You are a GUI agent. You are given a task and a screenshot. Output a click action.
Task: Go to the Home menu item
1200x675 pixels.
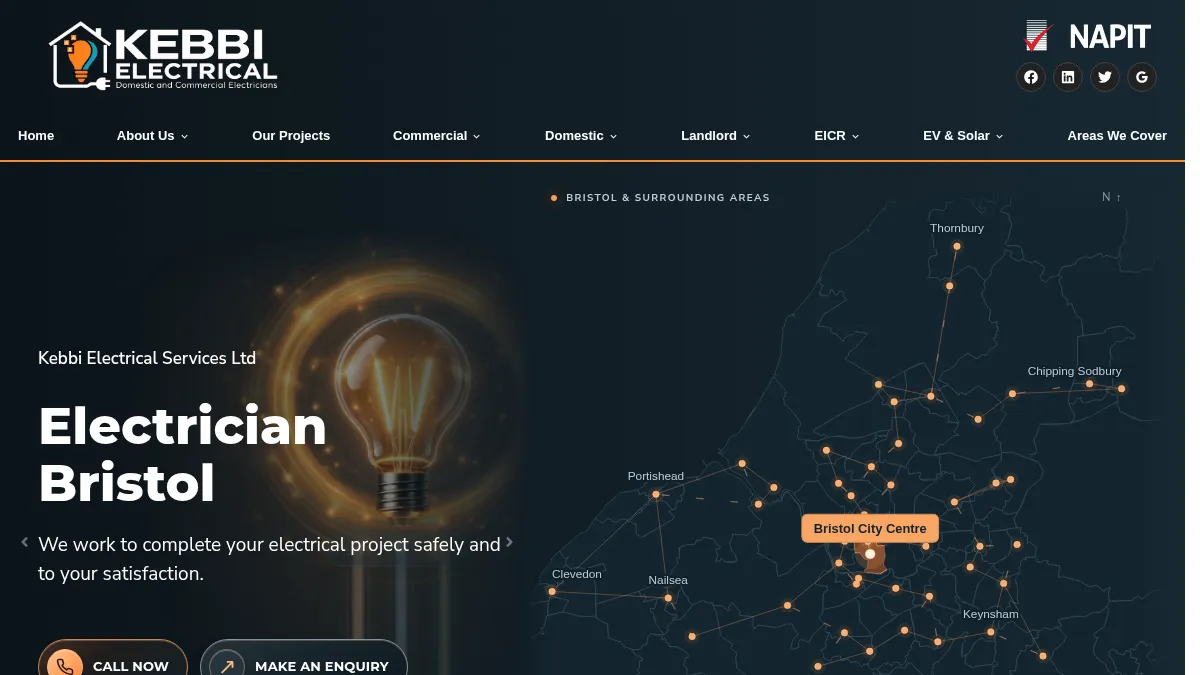point(36,136)
